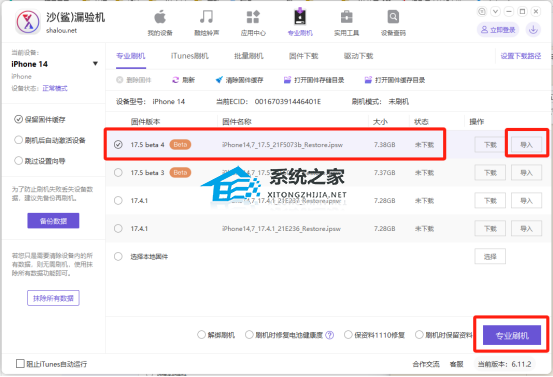Image resolution: width=553 pixels, height=377 pixels.
Task: Click 导入 in 21E236 firmware row
Action: click(x=527, y=229)
